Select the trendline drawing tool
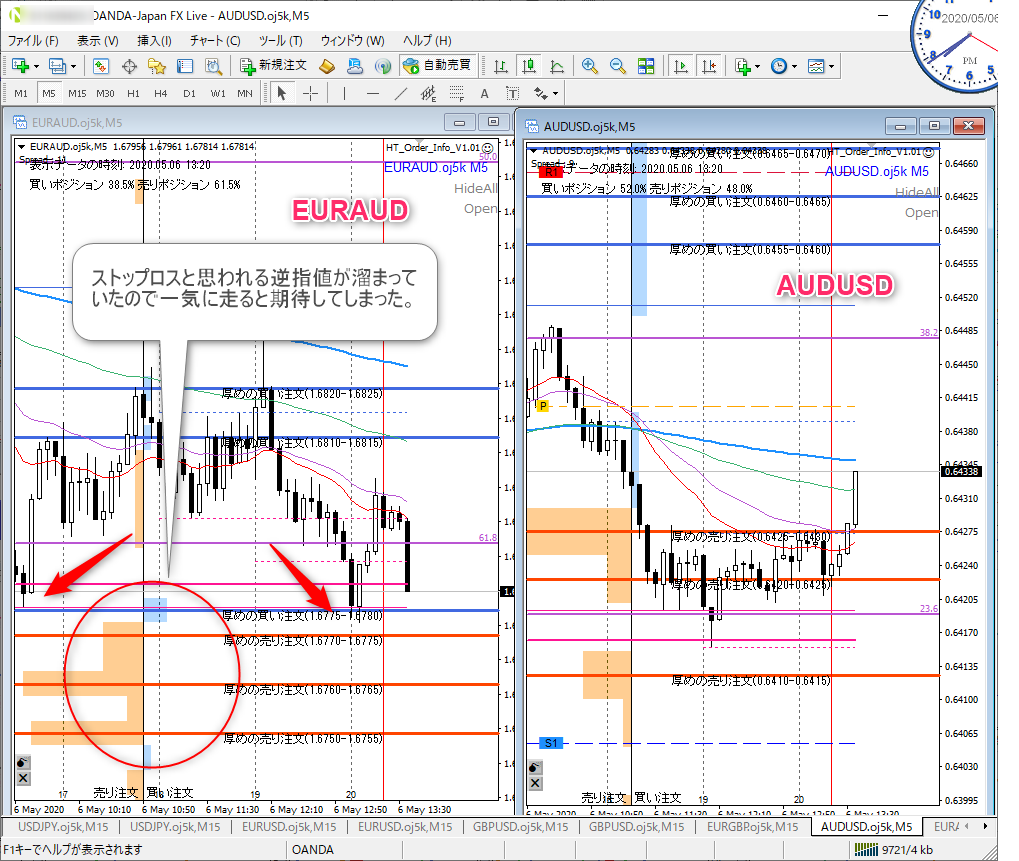The image size is (1019, 861). tap(401, 93)
